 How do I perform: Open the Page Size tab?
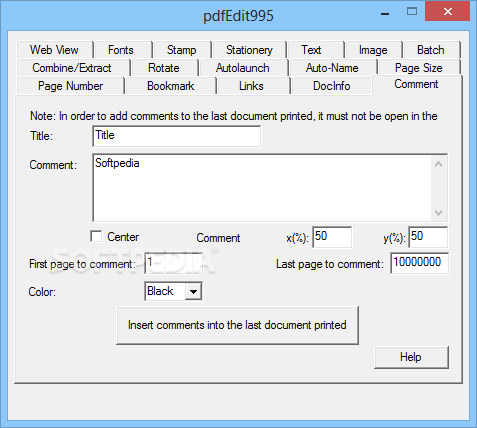click(x=419, y=68)
